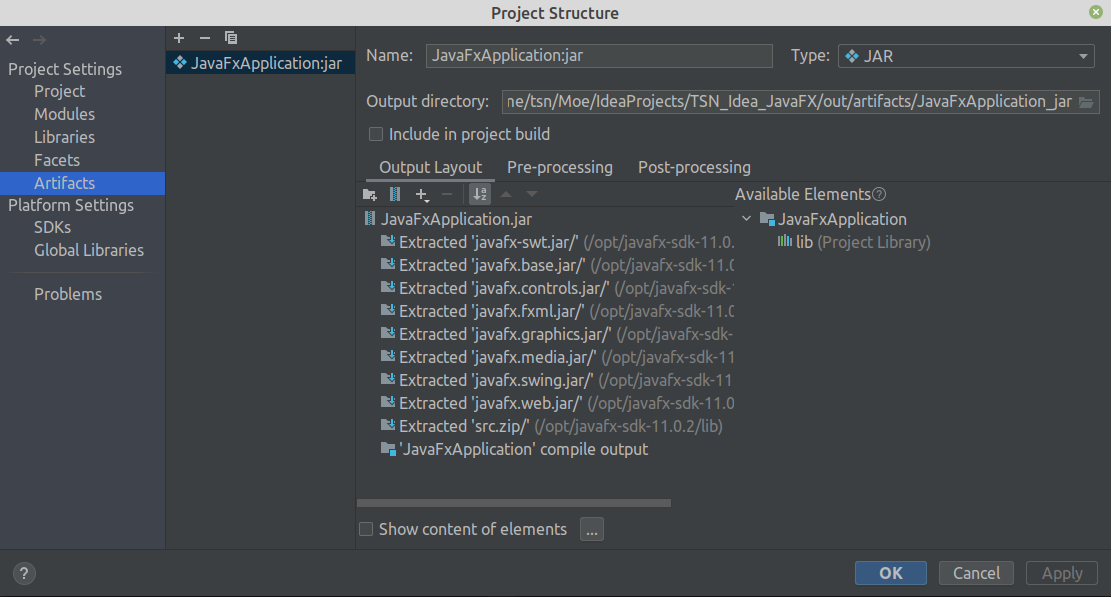Switch to Output Layout tab
The image size is (1111, 597).
430,167
